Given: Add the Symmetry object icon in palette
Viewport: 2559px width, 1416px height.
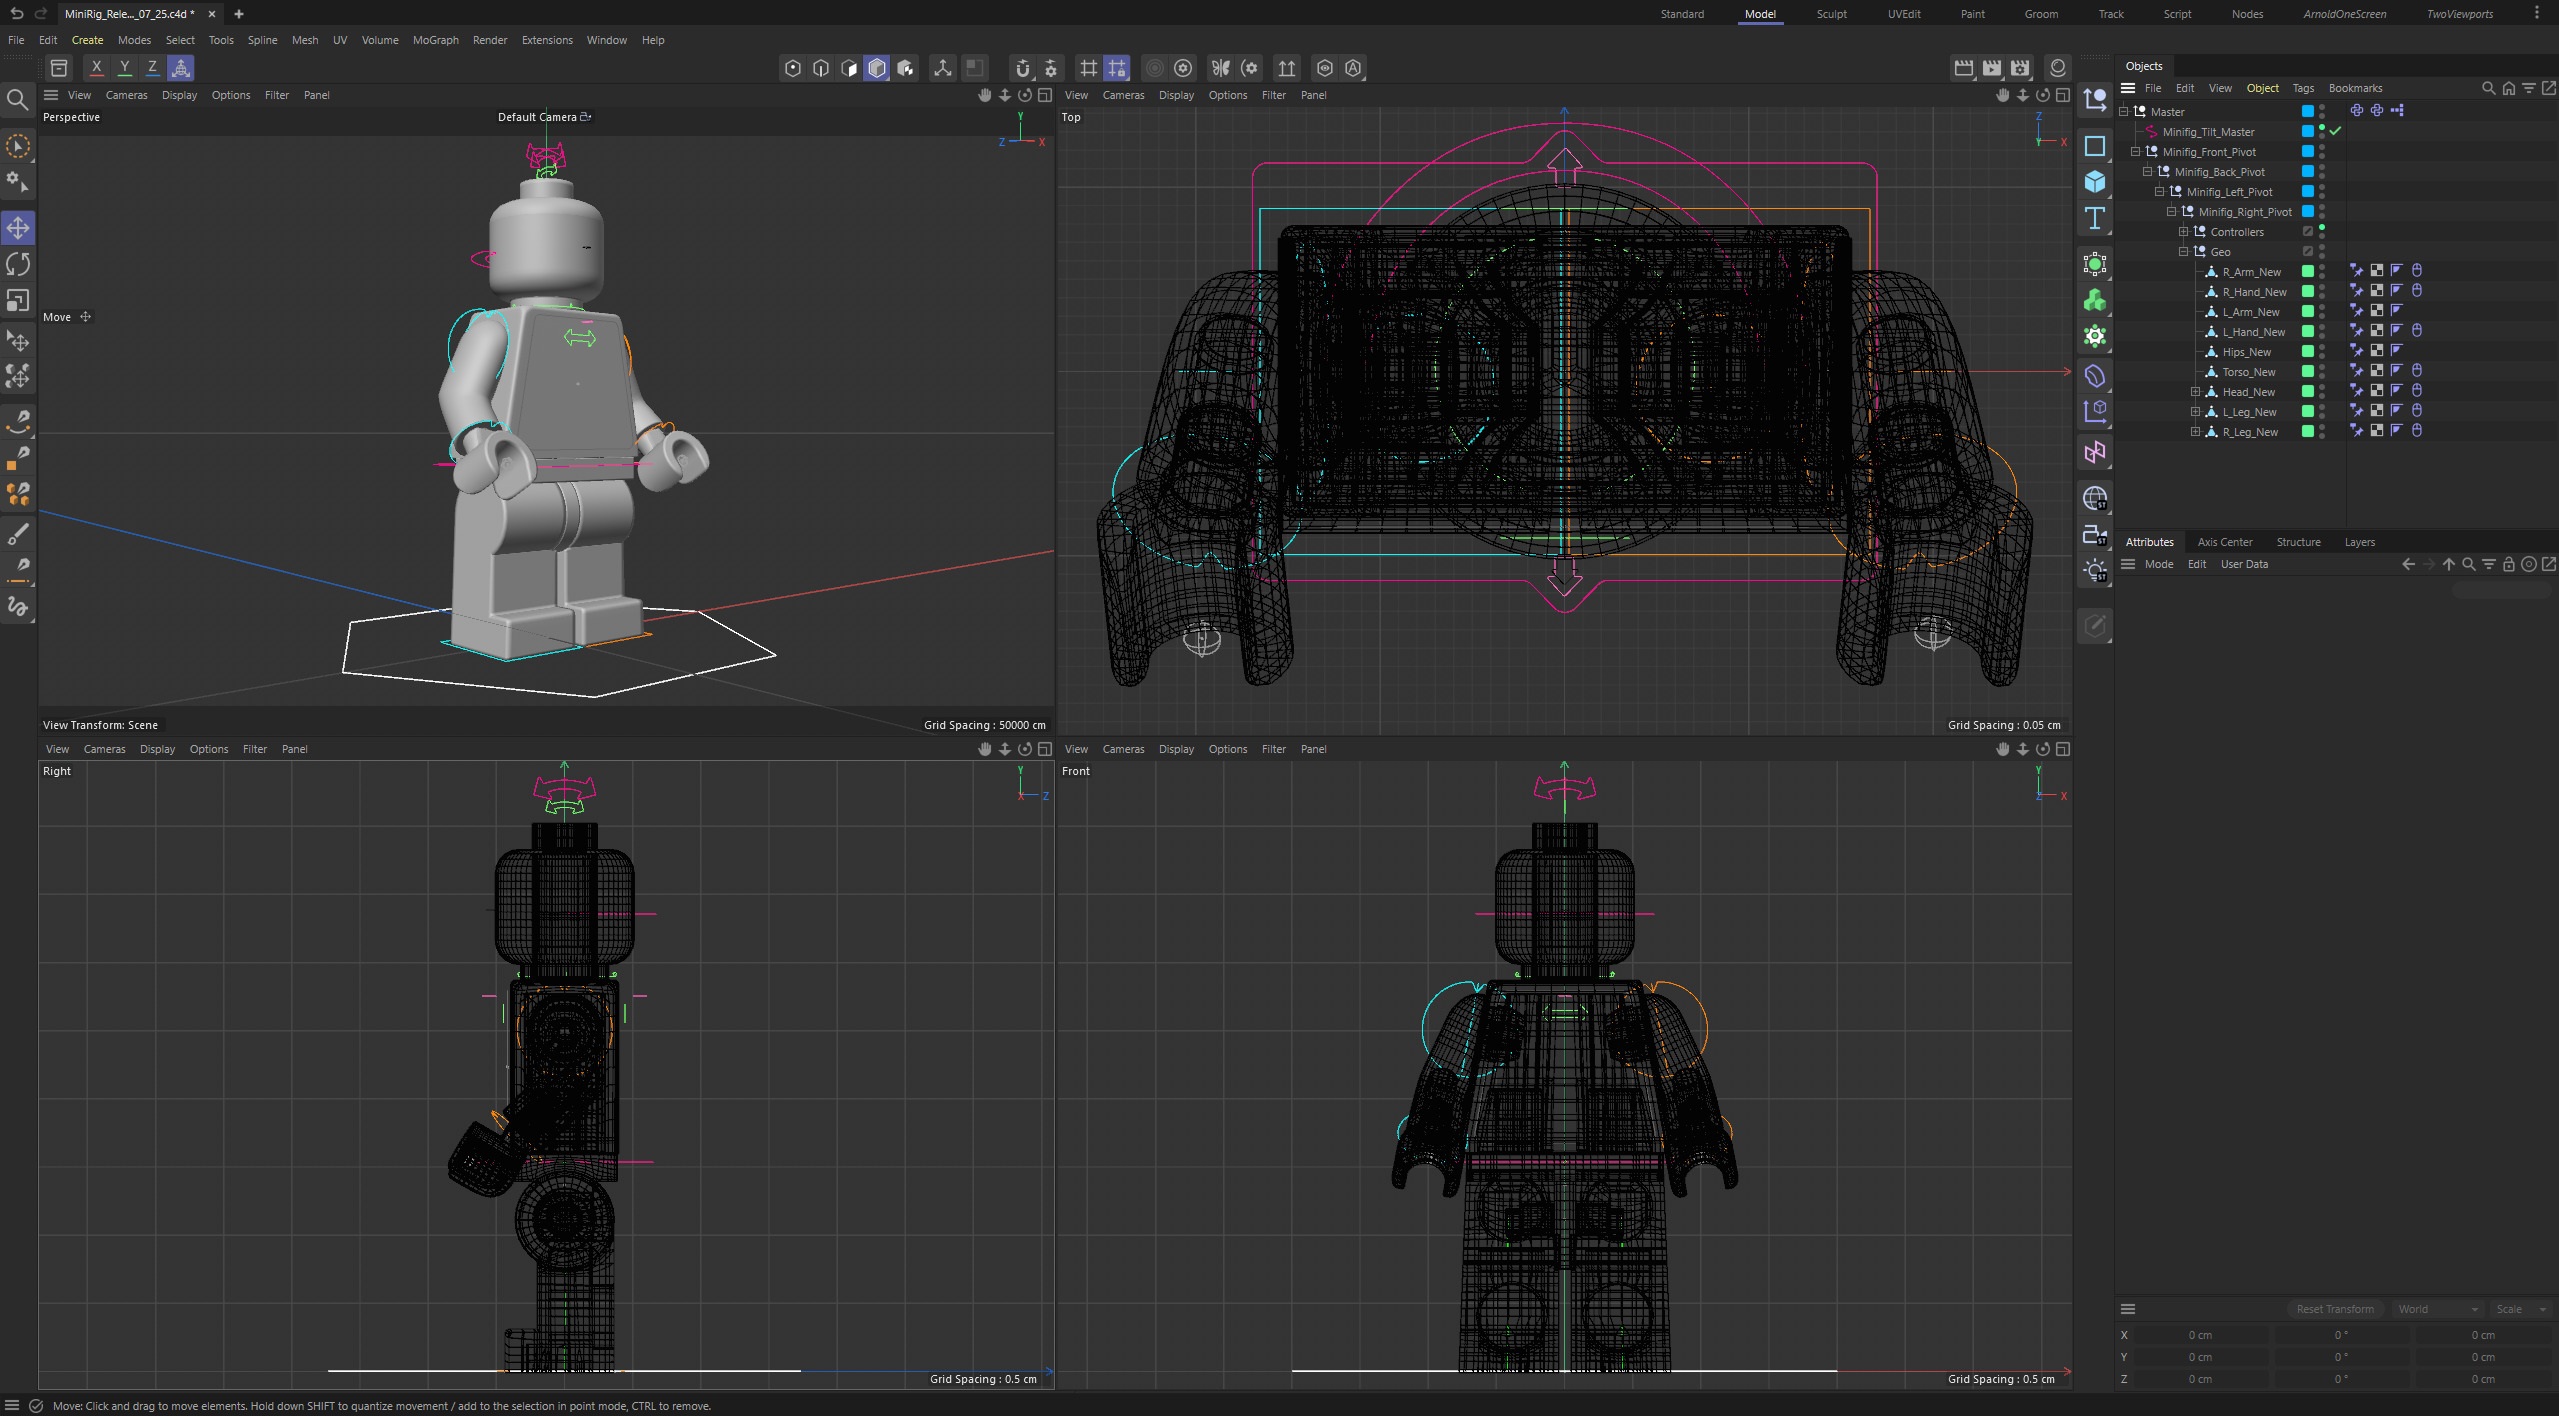Looking at the screenshot, I should [2094, 452].
